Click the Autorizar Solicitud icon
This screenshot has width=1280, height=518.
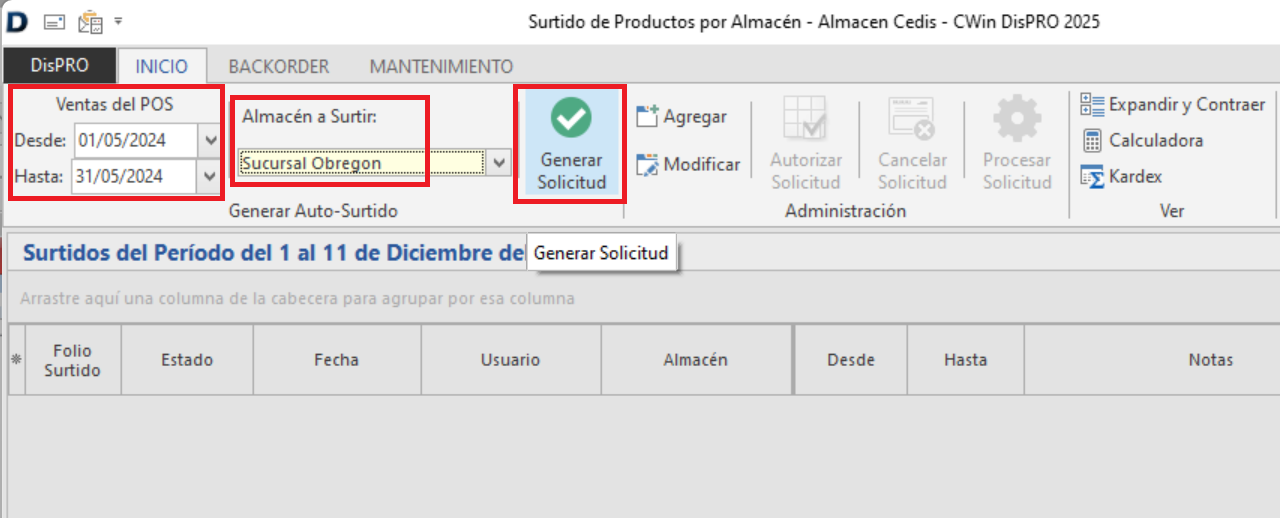tap(805, 121)
